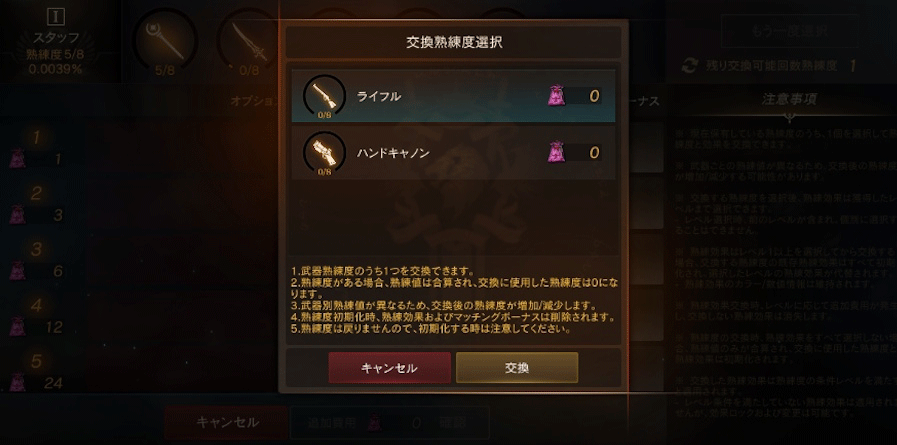This screenshot has width=897, height=445.
Task: Click the もう一度選択 button
Action: click(x=789, y=31)
